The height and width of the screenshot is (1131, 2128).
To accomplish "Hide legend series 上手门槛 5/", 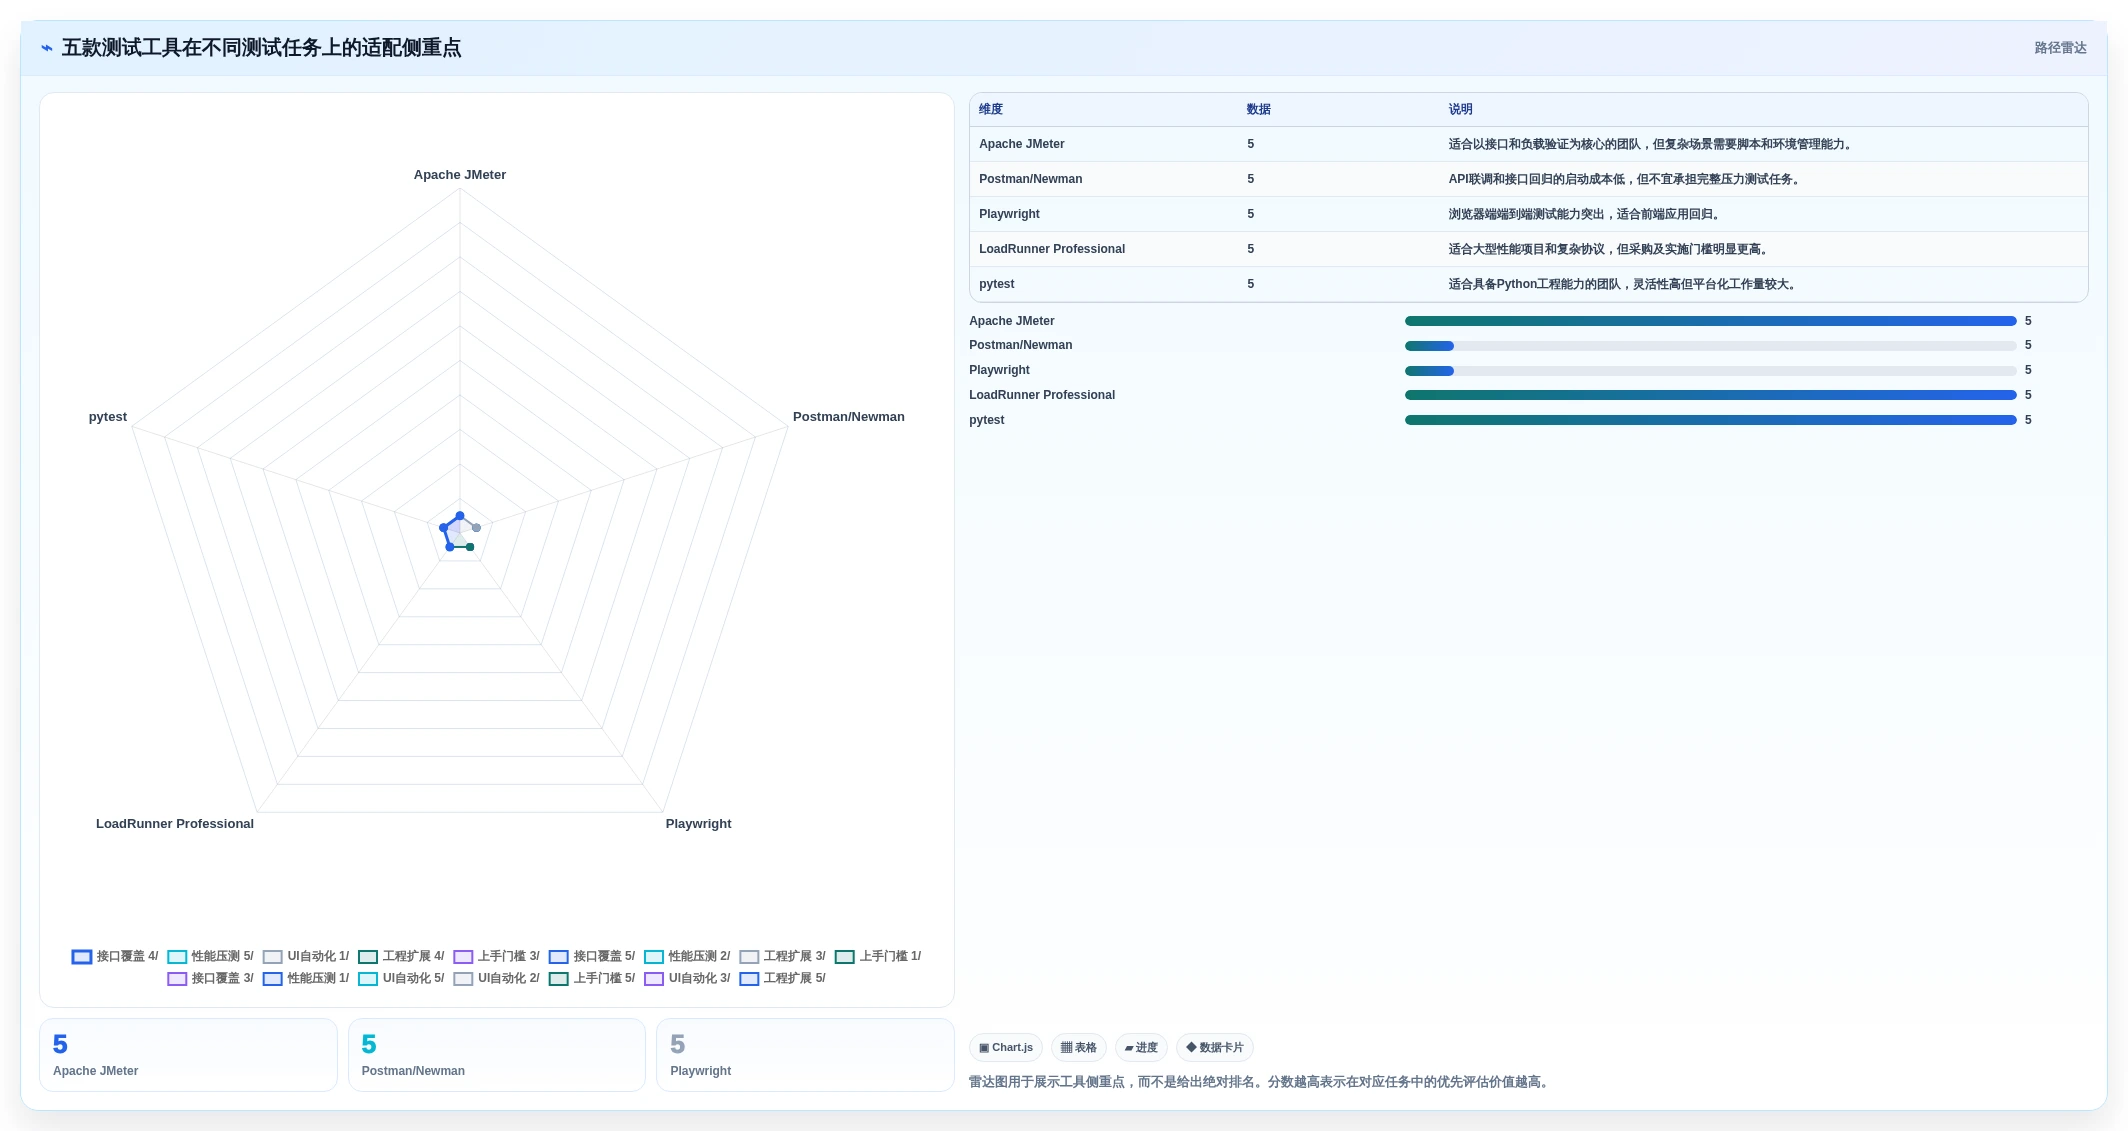I will click(x=592, y=978).
